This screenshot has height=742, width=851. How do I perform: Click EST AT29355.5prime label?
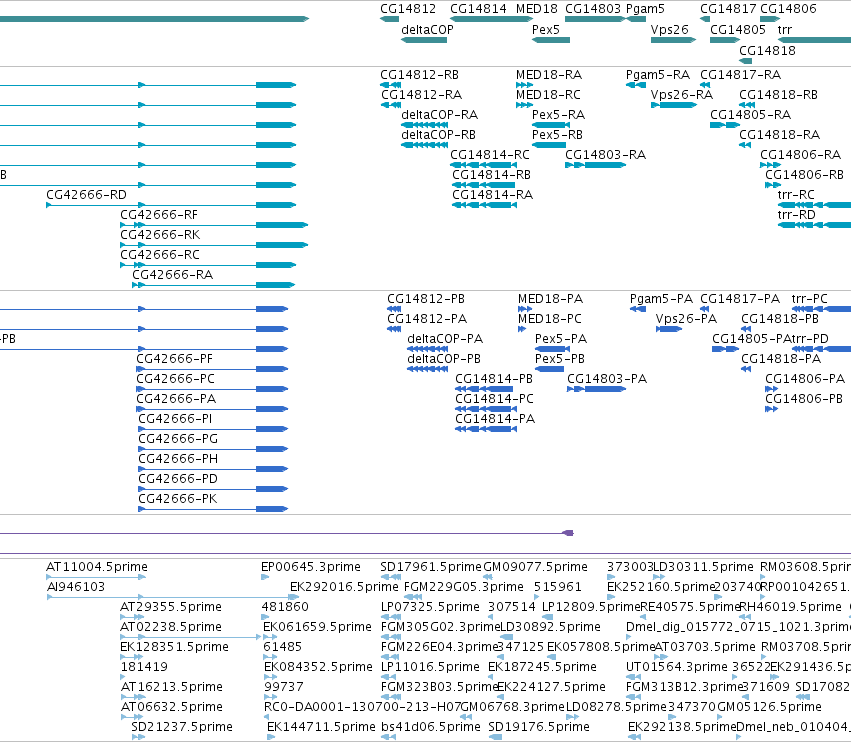click(x=170, y=607)
